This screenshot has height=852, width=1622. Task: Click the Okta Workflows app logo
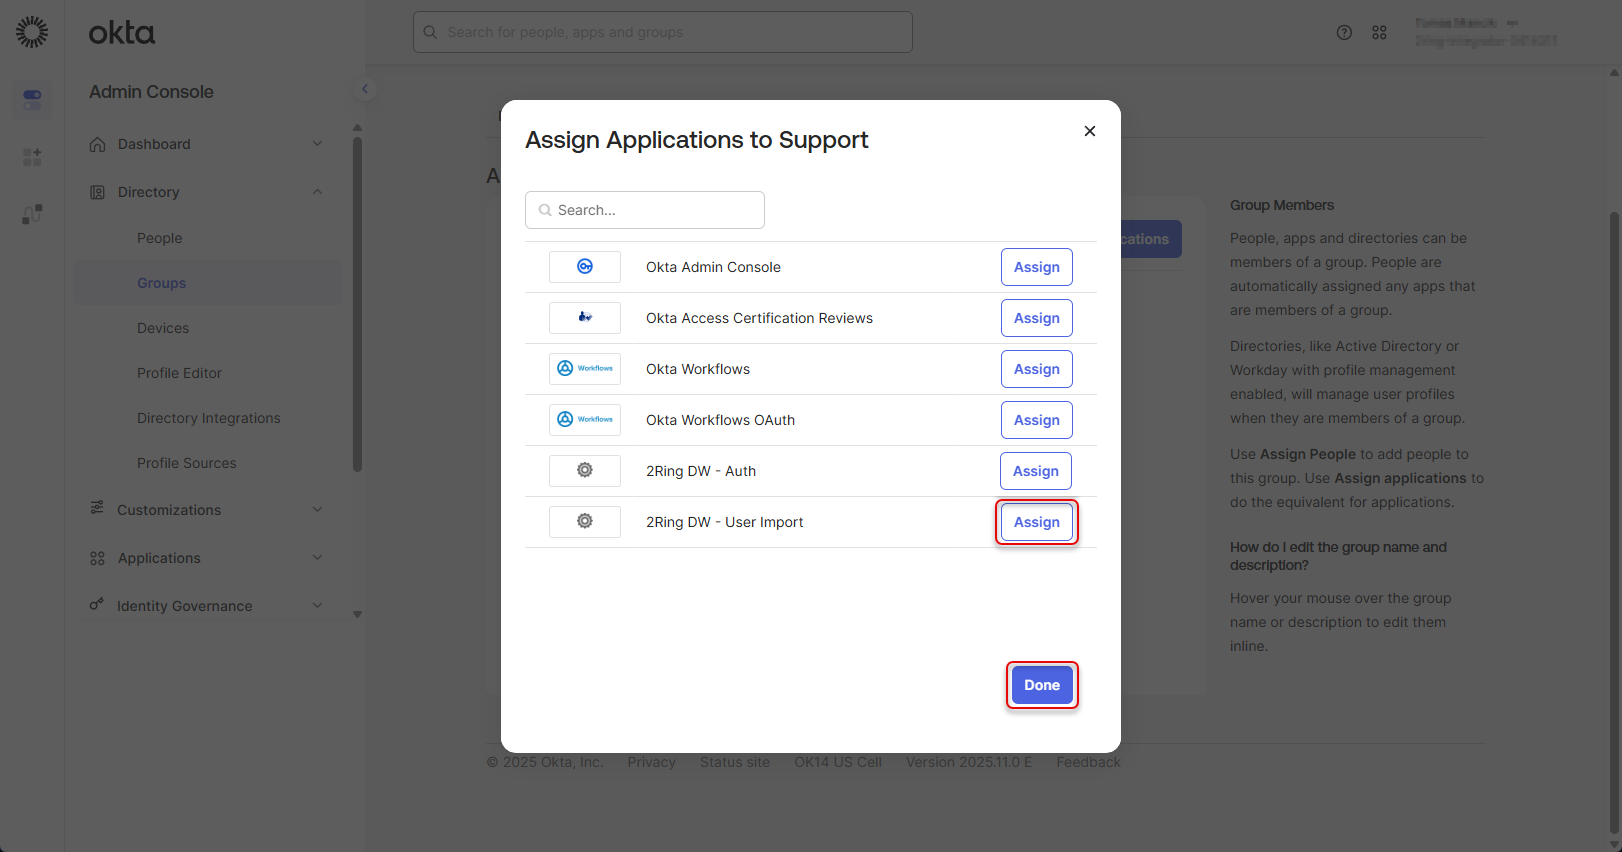[585, 369]
